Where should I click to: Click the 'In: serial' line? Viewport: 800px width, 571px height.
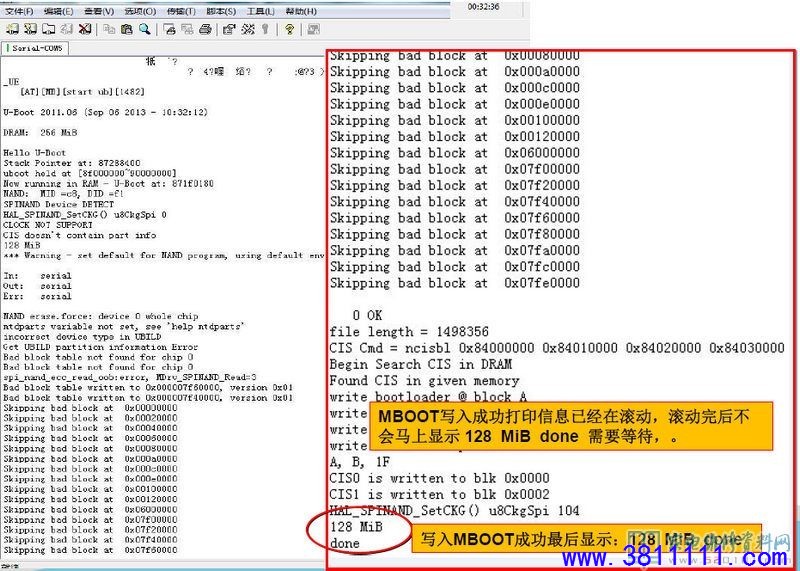click(x=38, y=276)
